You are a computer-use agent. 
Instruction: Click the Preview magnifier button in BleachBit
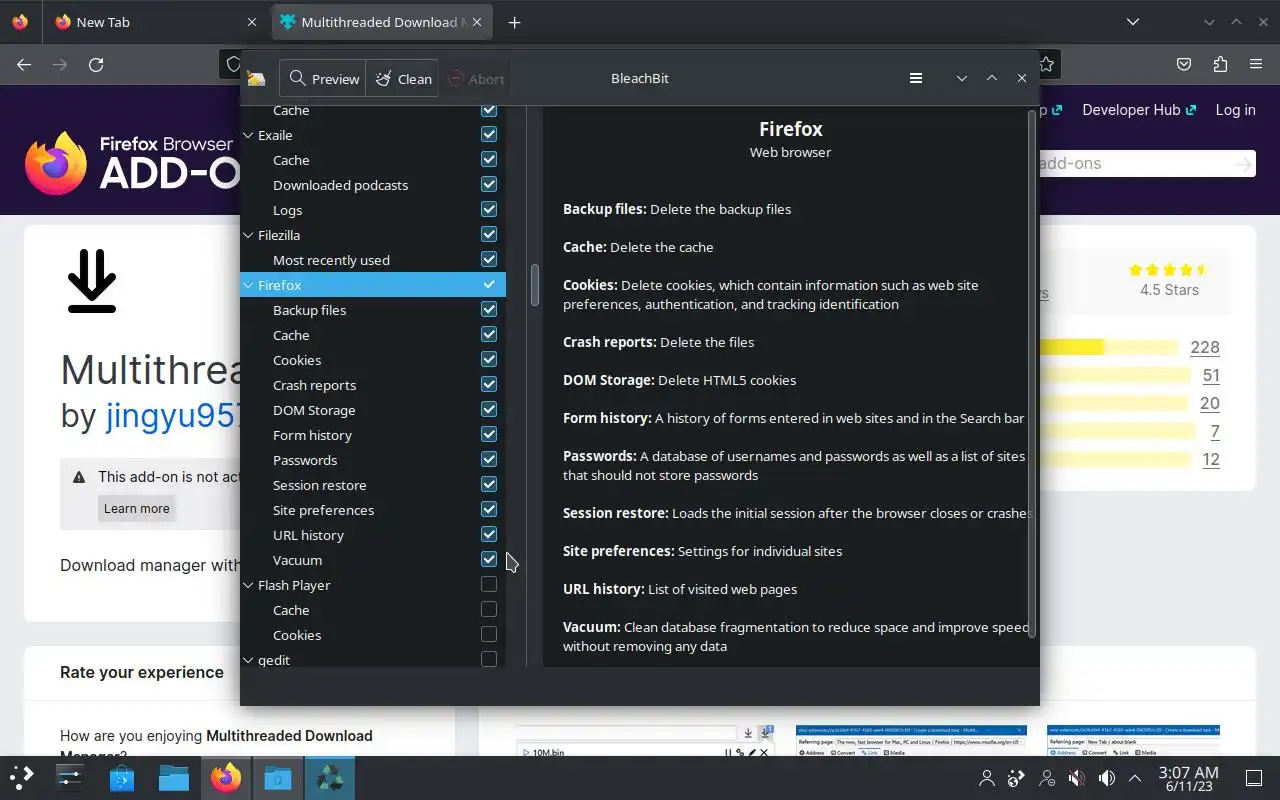click(x=323, y=79)
